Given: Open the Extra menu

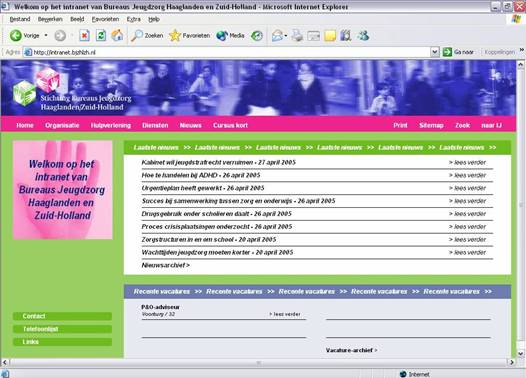Looking at the screenshot, I should pos(134,19).
